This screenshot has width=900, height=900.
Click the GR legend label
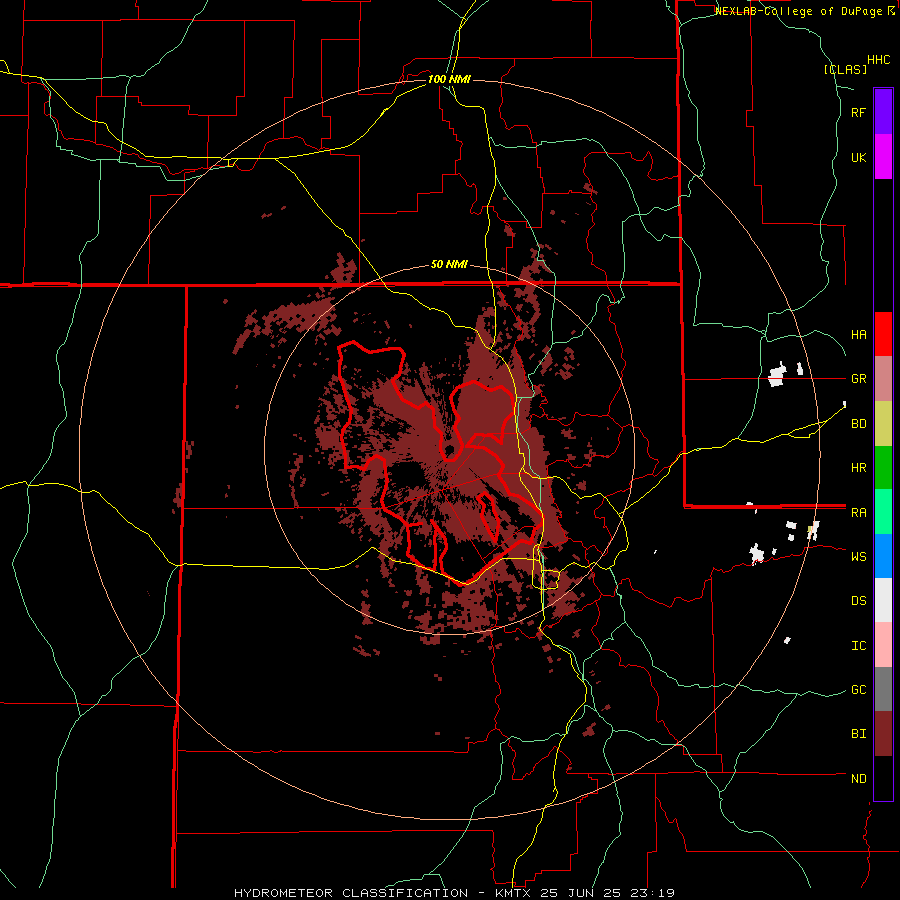click(x=858, y=379)
